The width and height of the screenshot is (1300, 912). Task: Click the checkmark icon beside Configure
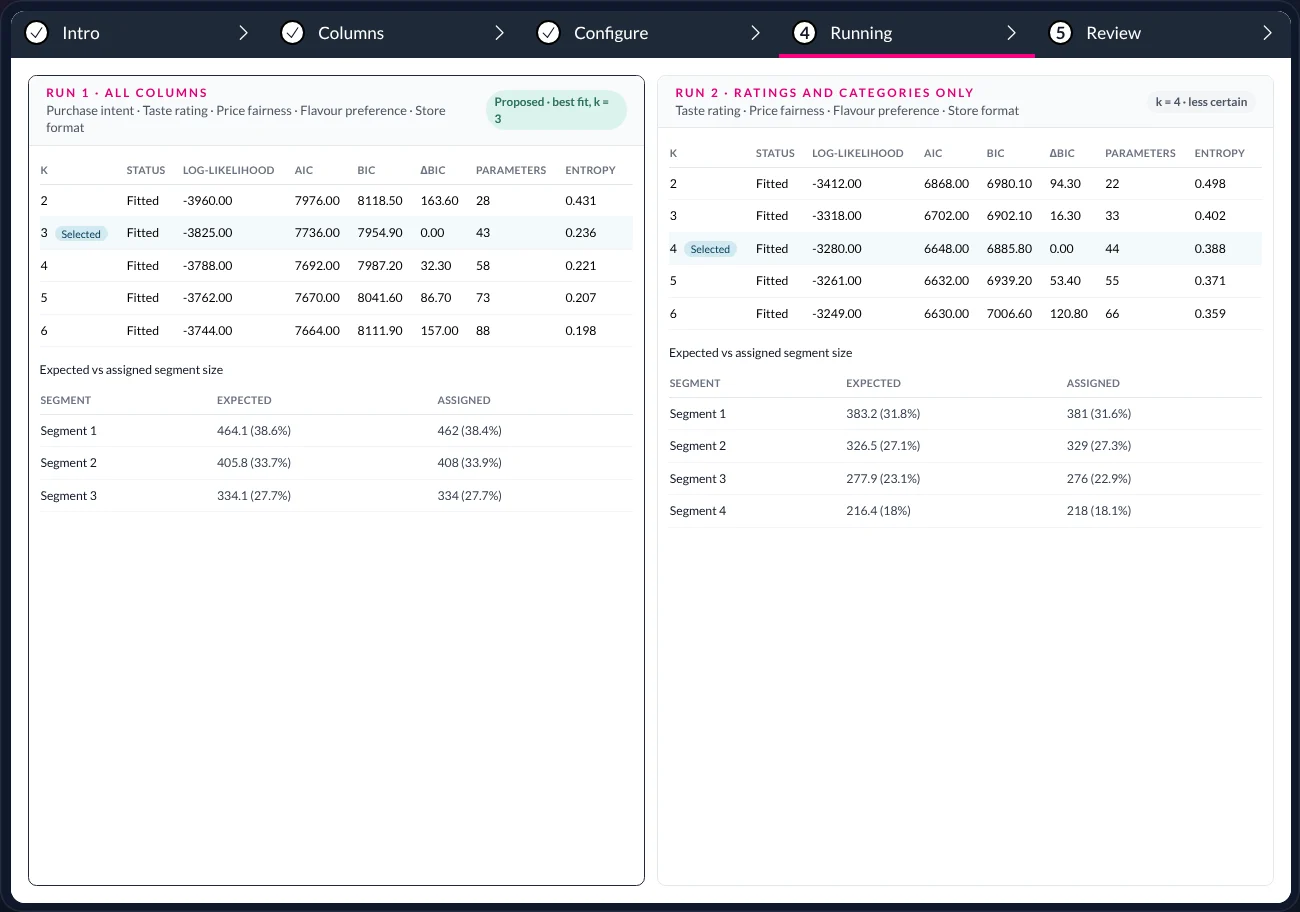point(549,33)
